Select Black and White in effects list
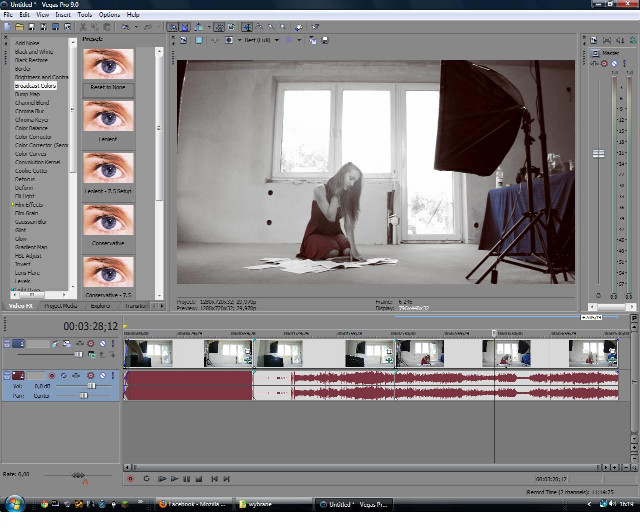Viewport: 640px width, 529px height. point(34,52)
